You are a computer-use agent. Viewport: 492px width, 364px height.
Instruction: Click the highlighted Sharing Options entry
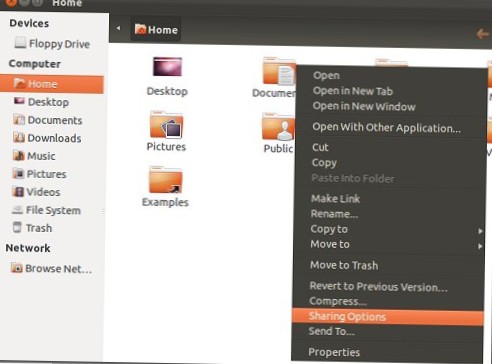tap(388, 317)
